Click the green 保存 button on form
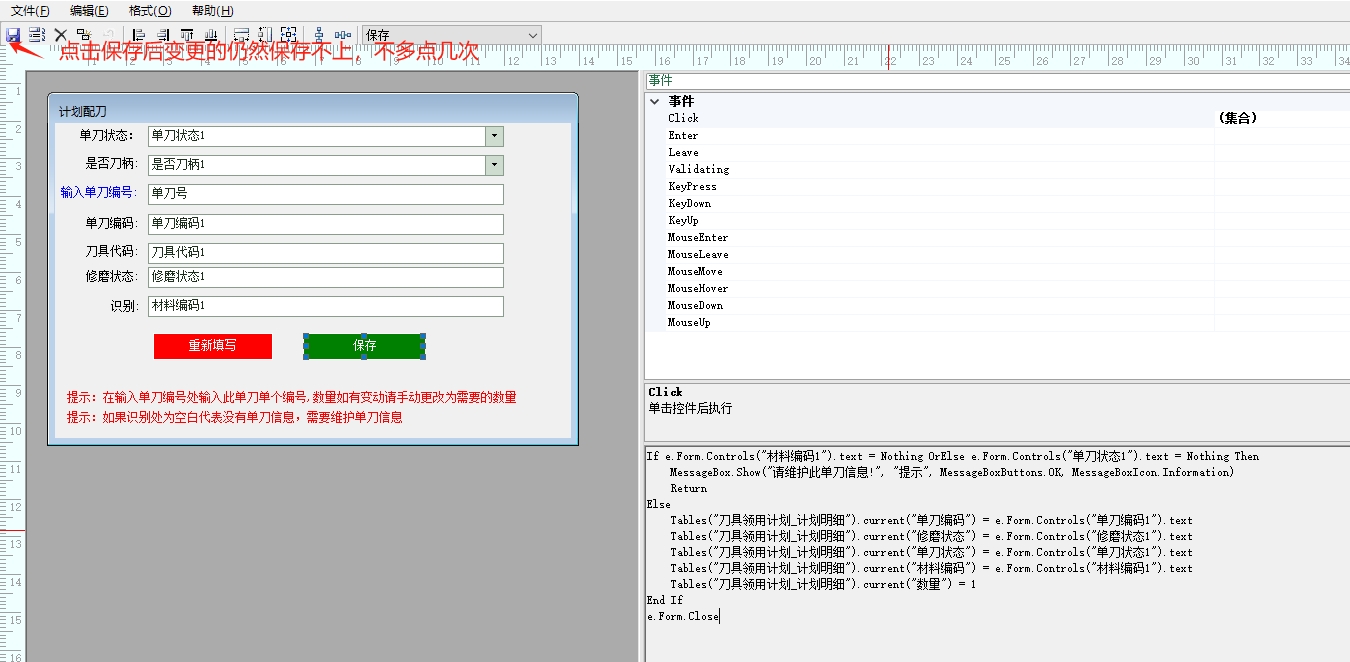The image size is (1350, 662). [365, 346]
